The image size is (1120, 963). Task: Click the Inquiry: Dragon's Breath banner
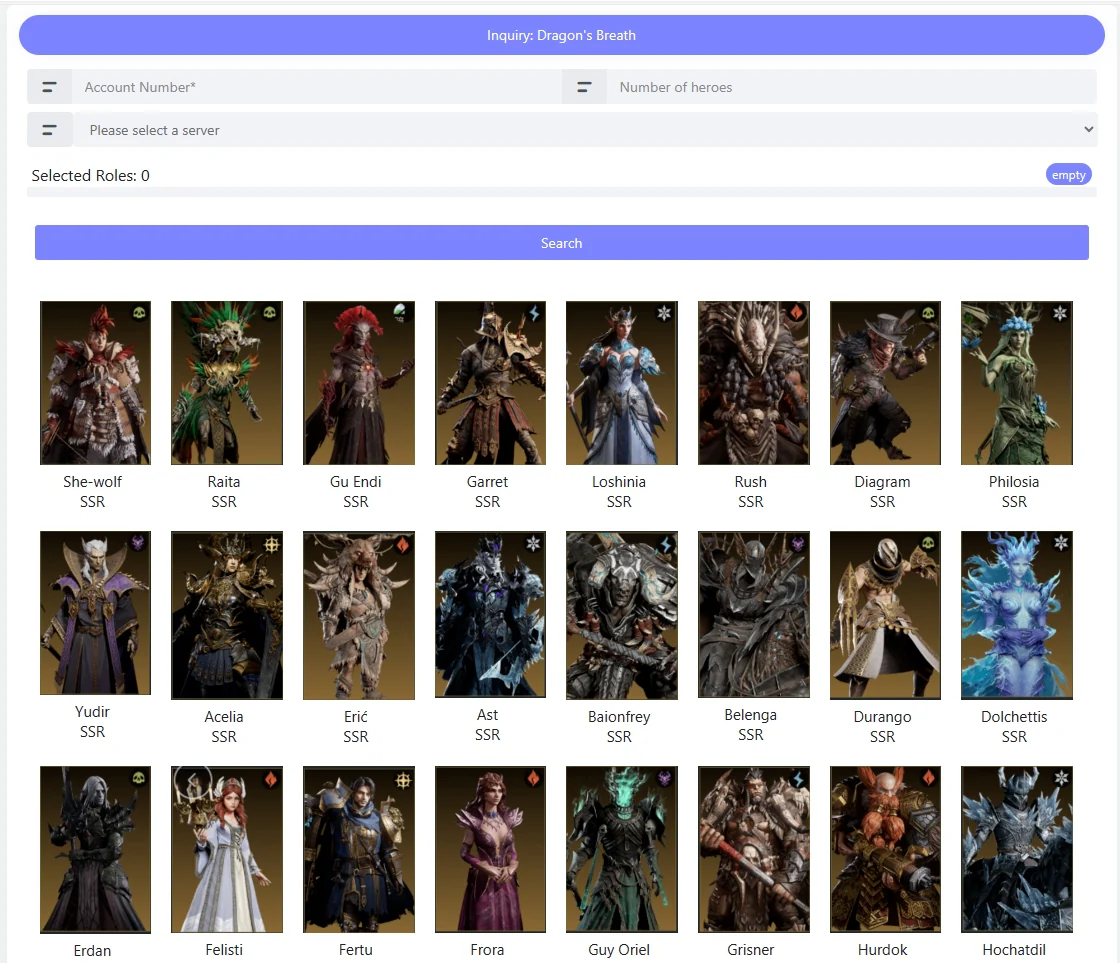click(561, 35)
